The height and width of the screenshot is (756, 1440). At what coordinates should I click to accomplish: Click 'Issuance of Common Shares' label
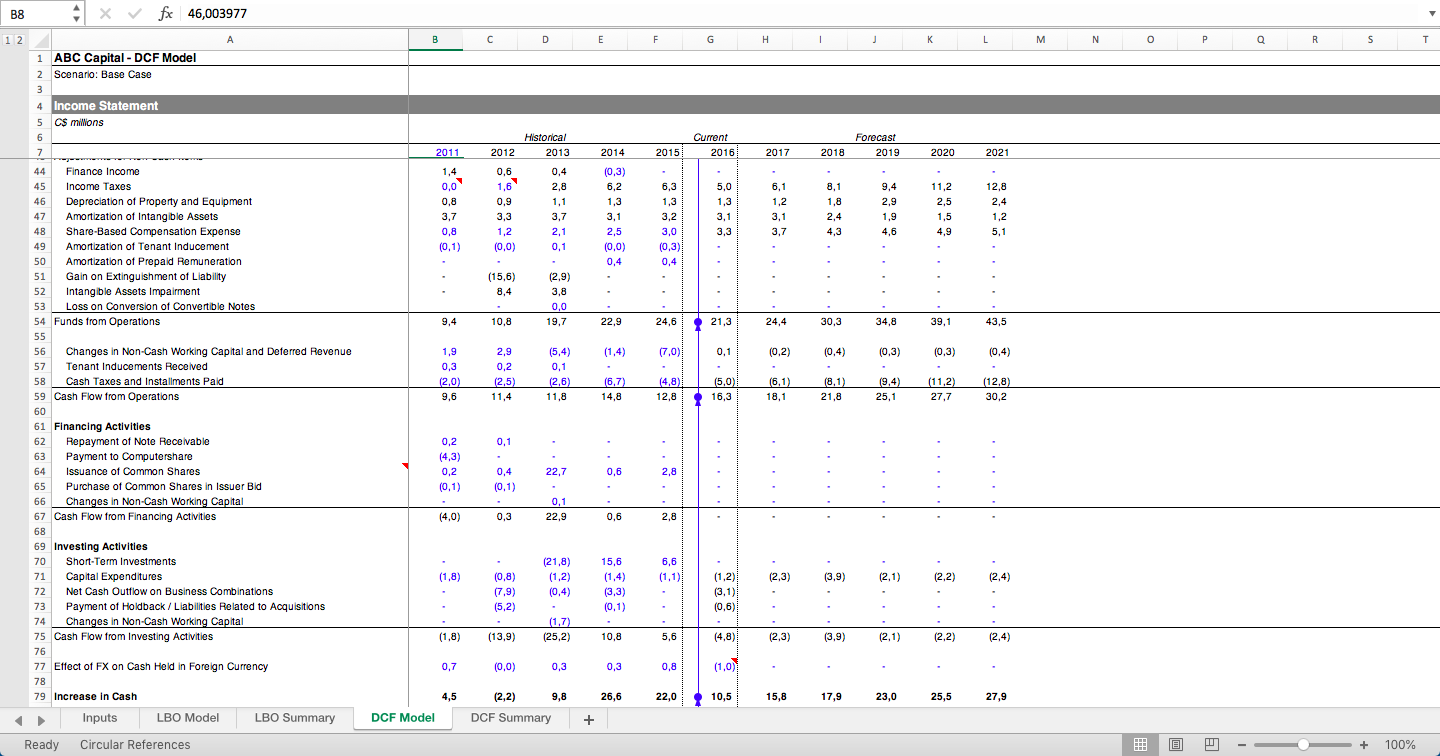(x=133, y=472)
